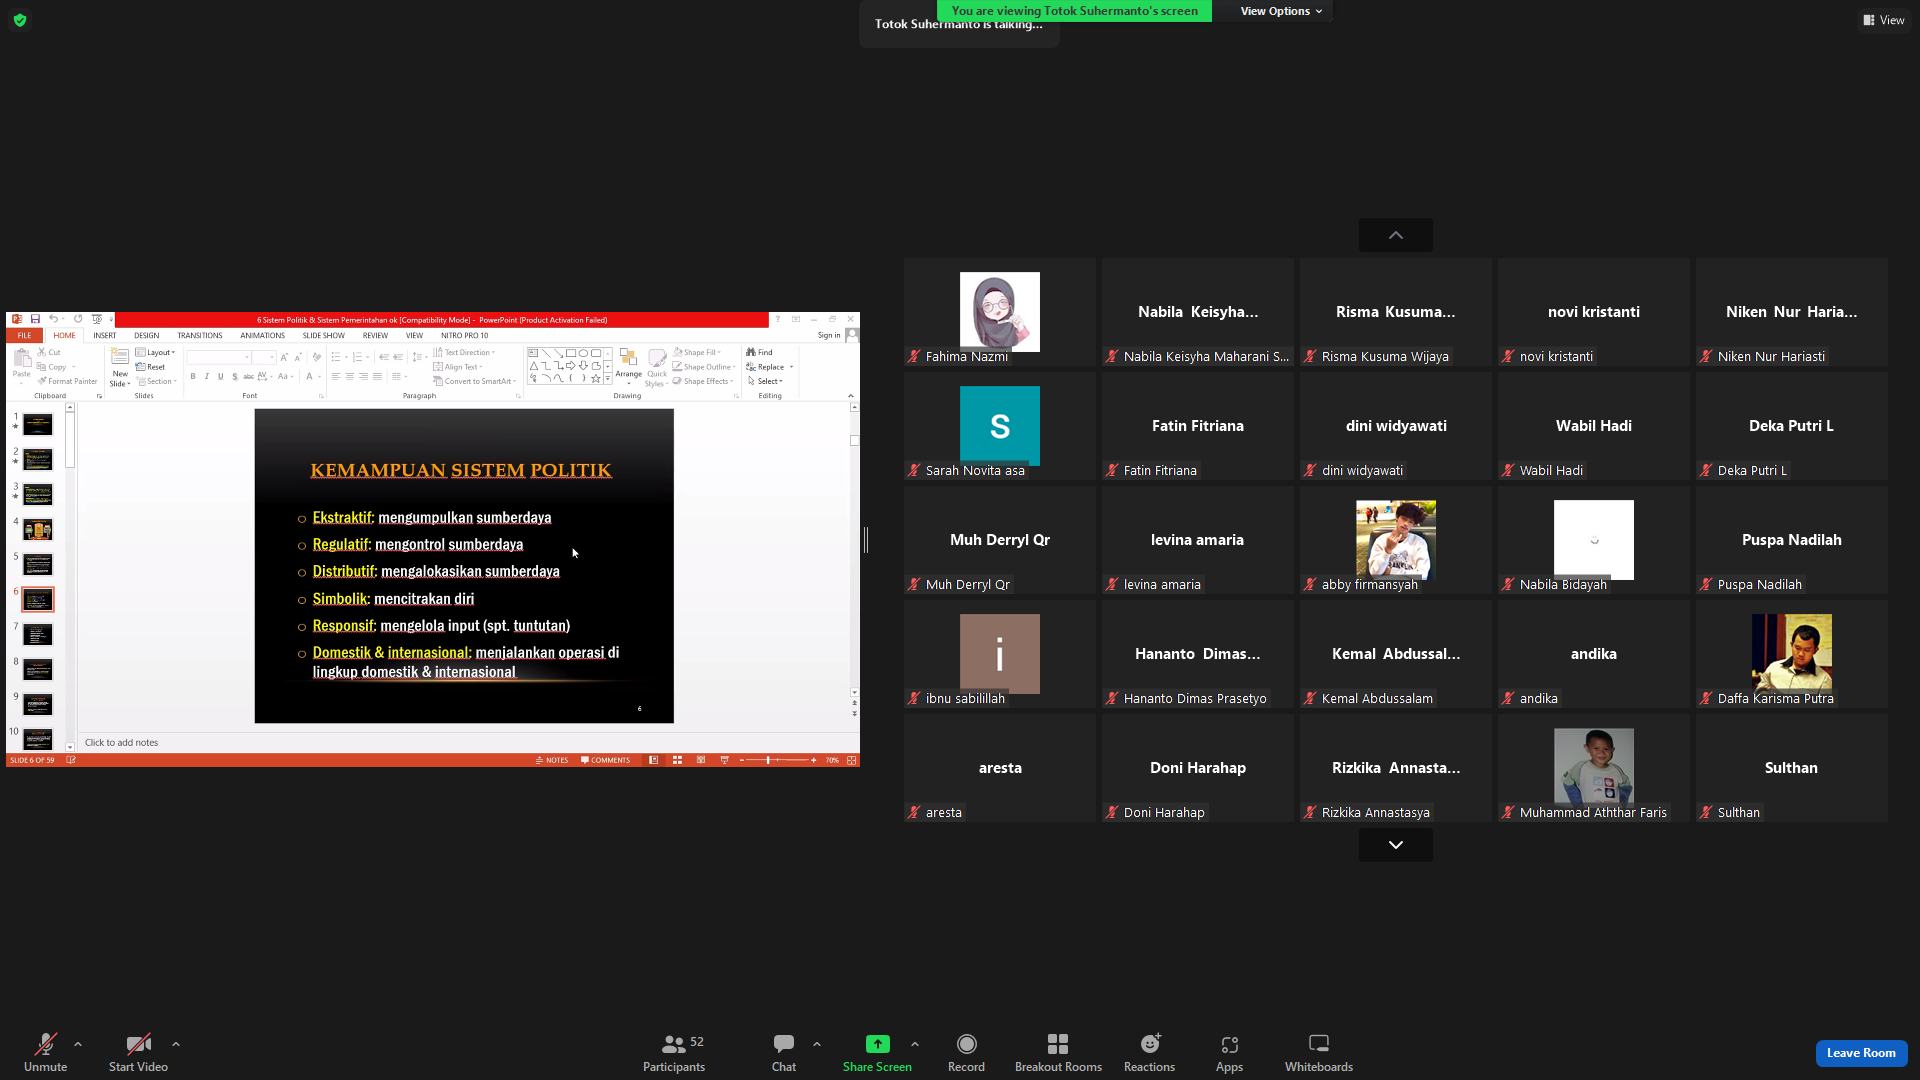The height and width of the screenshot is (1080, 1920).
Task: Open the Layout dropdown in Slides group
Action: [156, 353]
